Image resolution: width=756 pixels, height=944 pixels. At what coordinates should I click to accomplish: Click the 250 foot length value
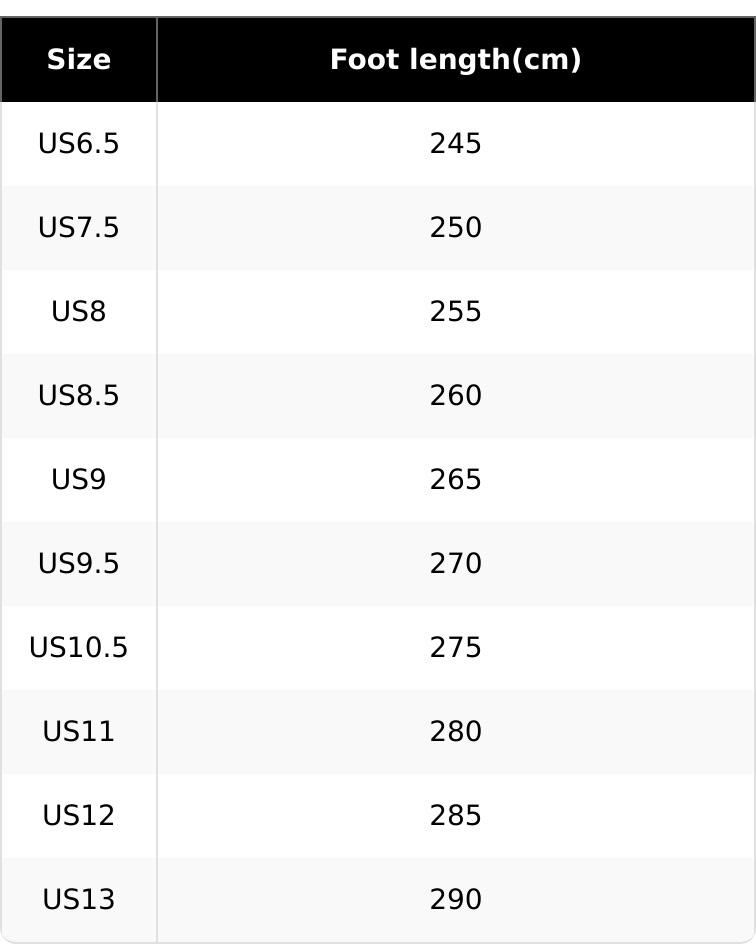455,228
